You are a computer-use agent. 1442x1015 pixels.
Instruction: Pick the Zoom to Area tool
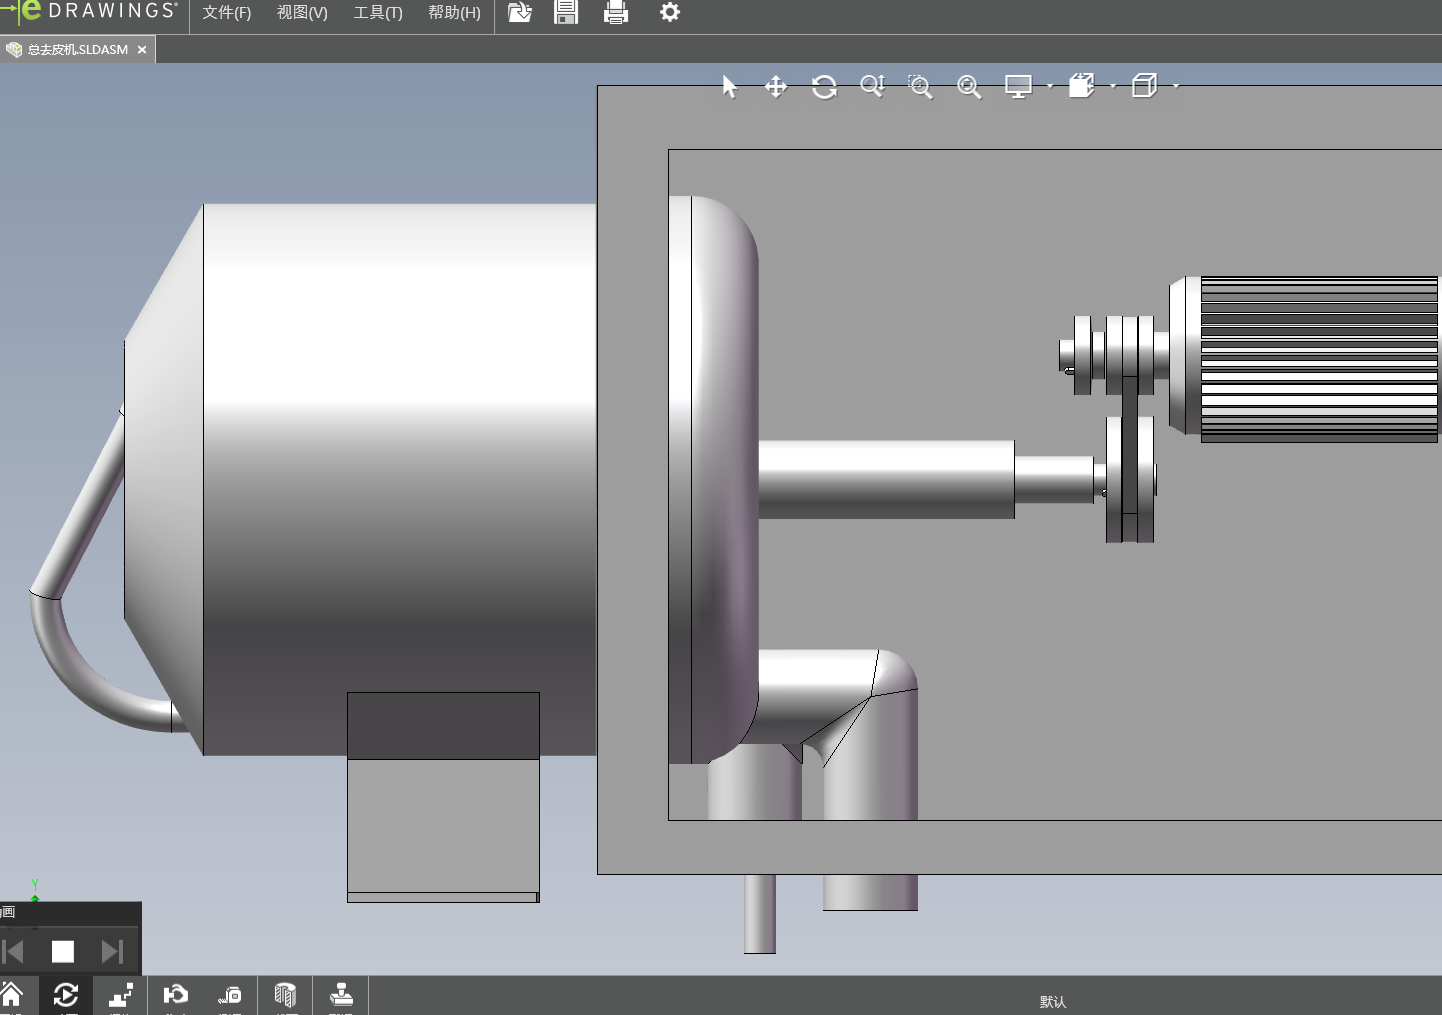point(920,87)
